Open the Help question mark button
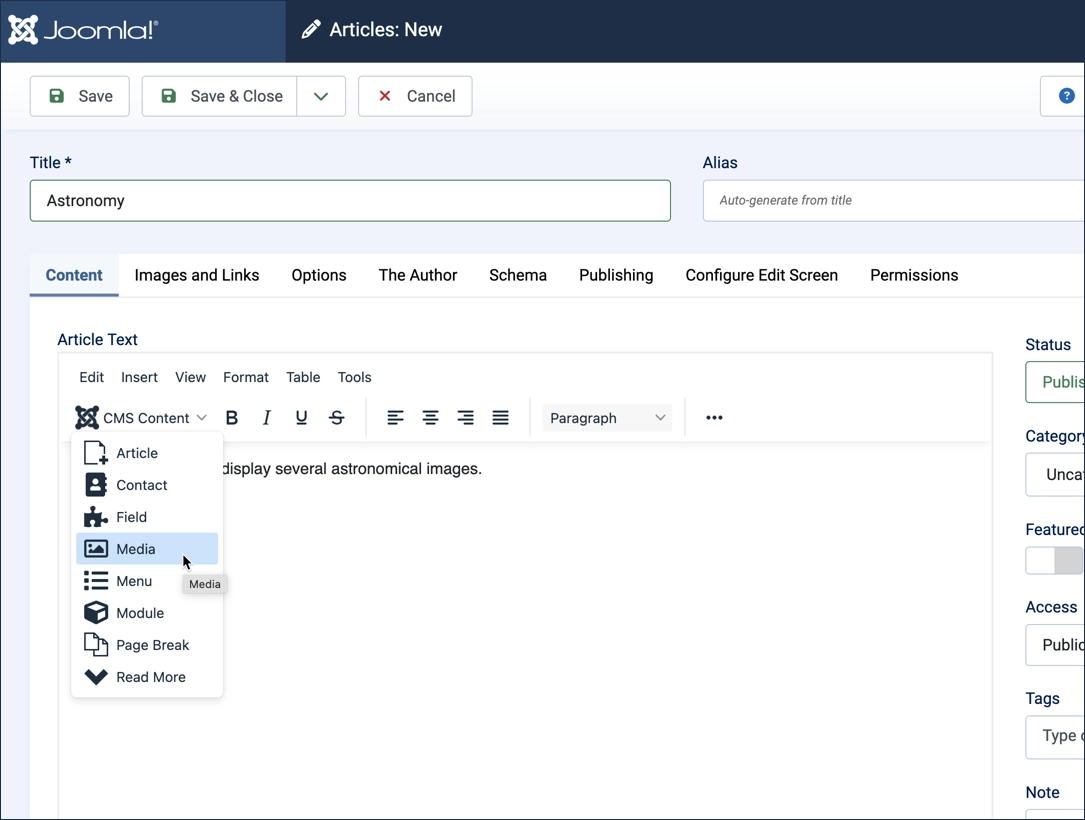This screenshot has width=1085, height=820. 1066,96
